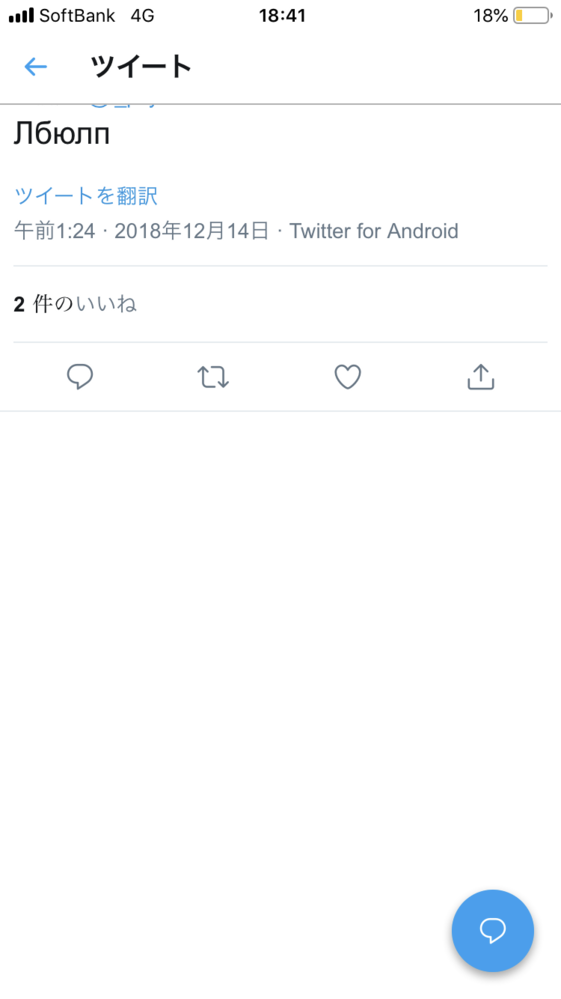Open the share upload icon
Viewport: 561px width, 999px height.
(x=481, y=377)
